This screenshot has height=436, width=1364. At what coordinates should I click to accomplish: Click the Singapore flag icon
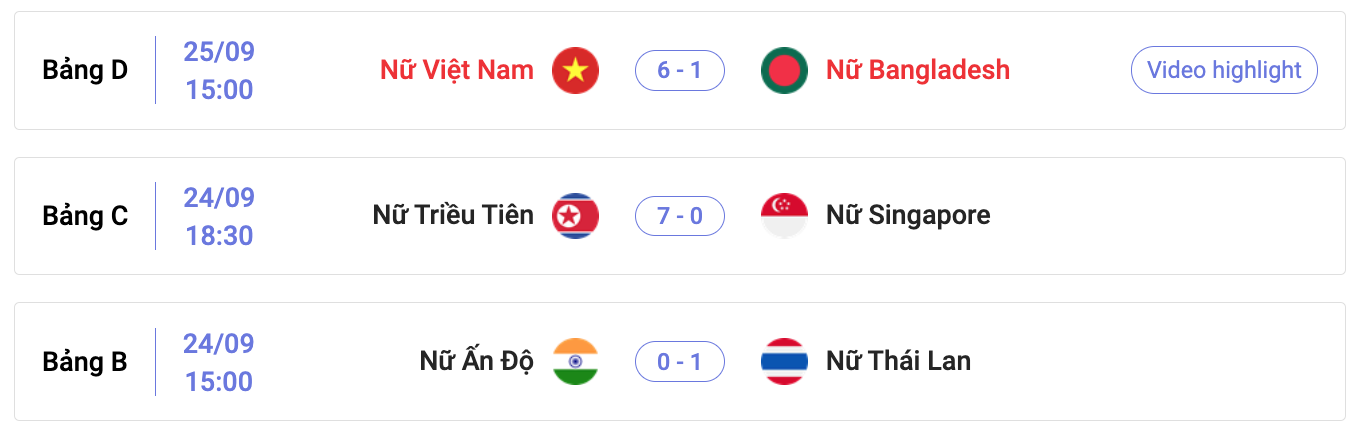(x=784, y=216)
